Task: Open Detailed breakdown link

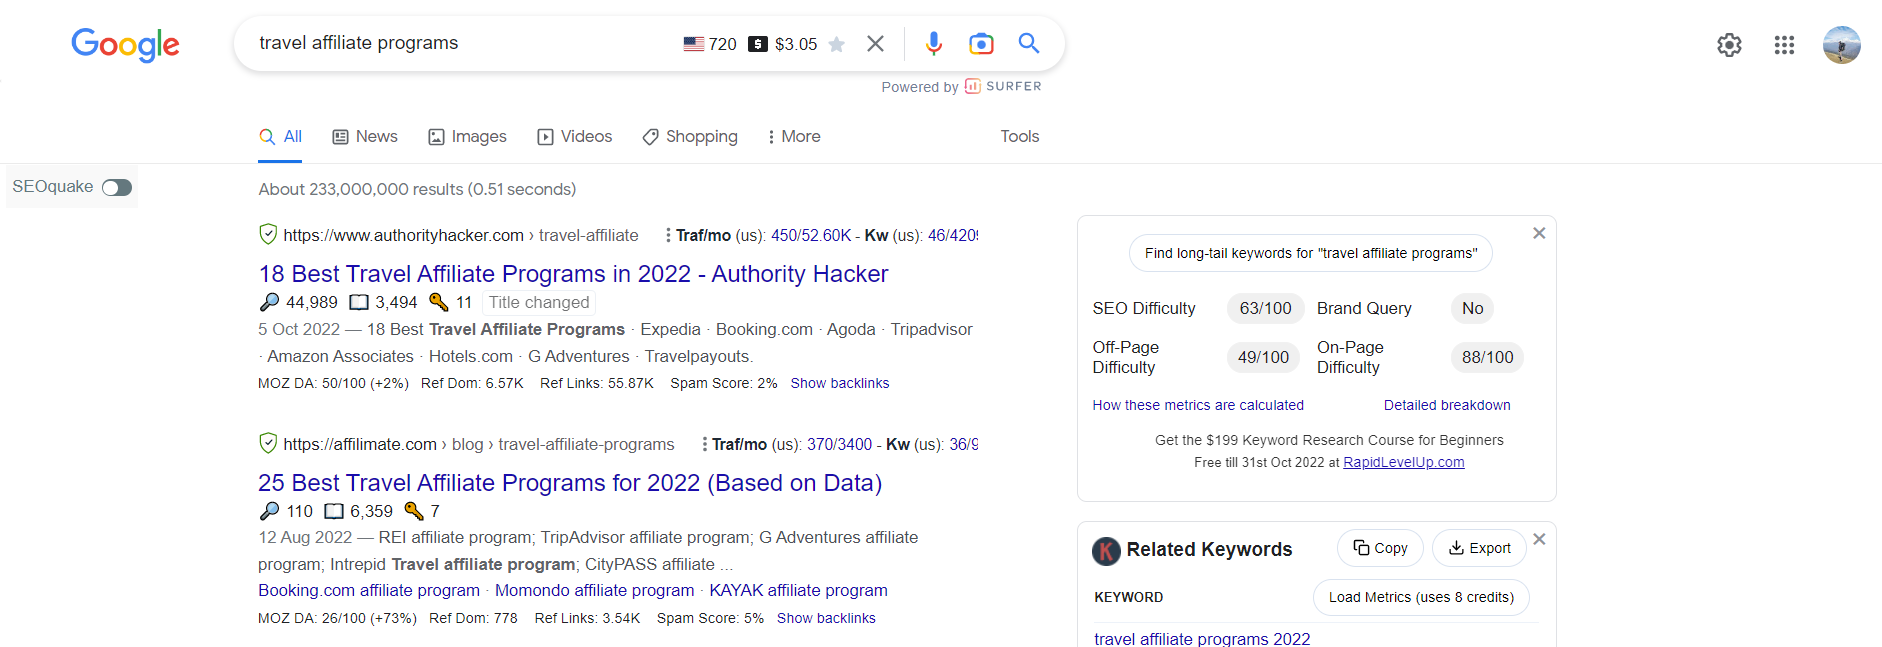Action: point(1447,405)
